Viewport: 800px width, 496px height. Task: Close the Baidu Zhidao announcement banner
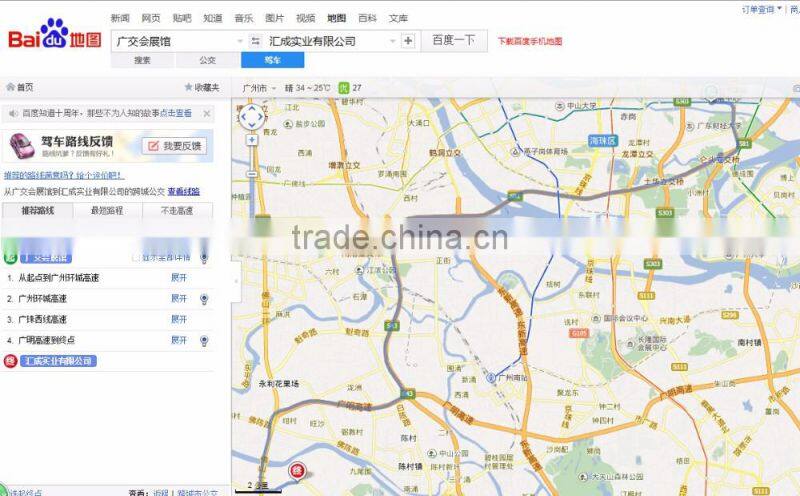(x=207, y=114)
